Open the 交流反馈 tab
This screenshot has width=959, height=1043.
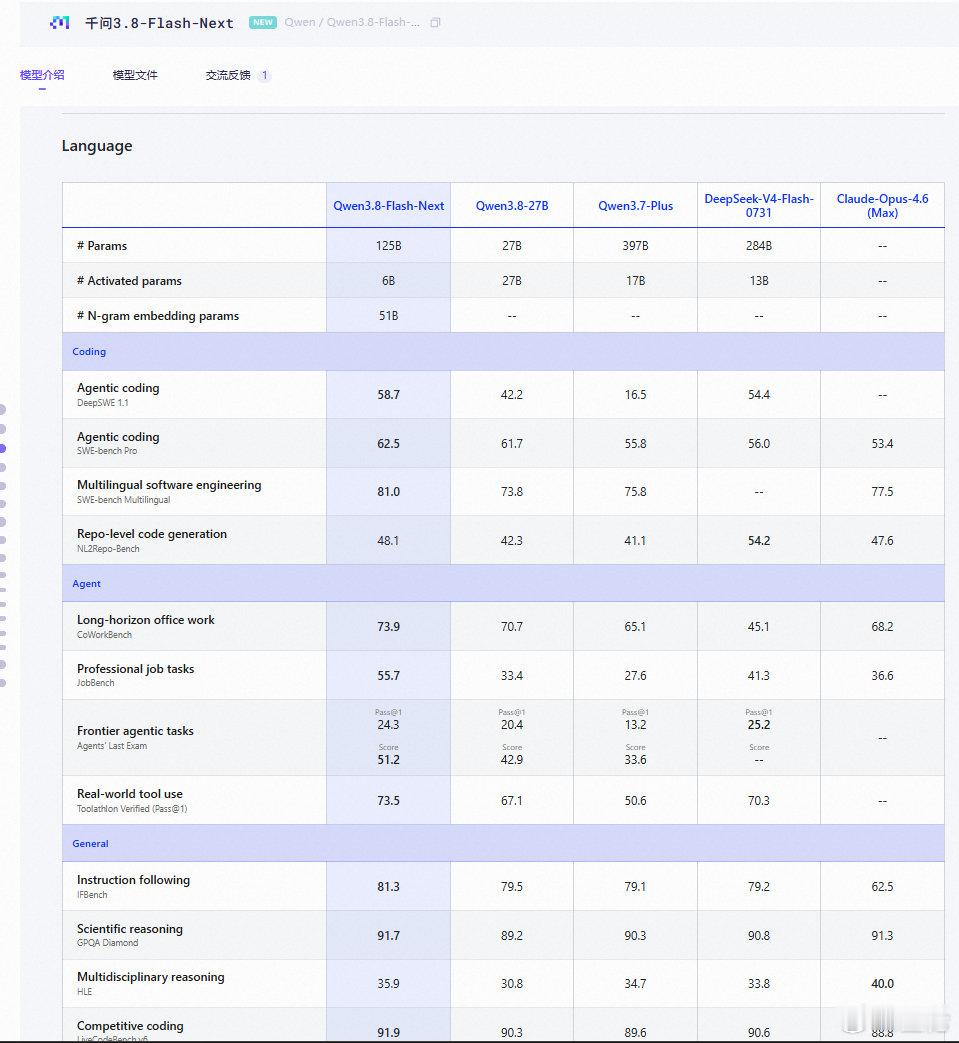228,75
